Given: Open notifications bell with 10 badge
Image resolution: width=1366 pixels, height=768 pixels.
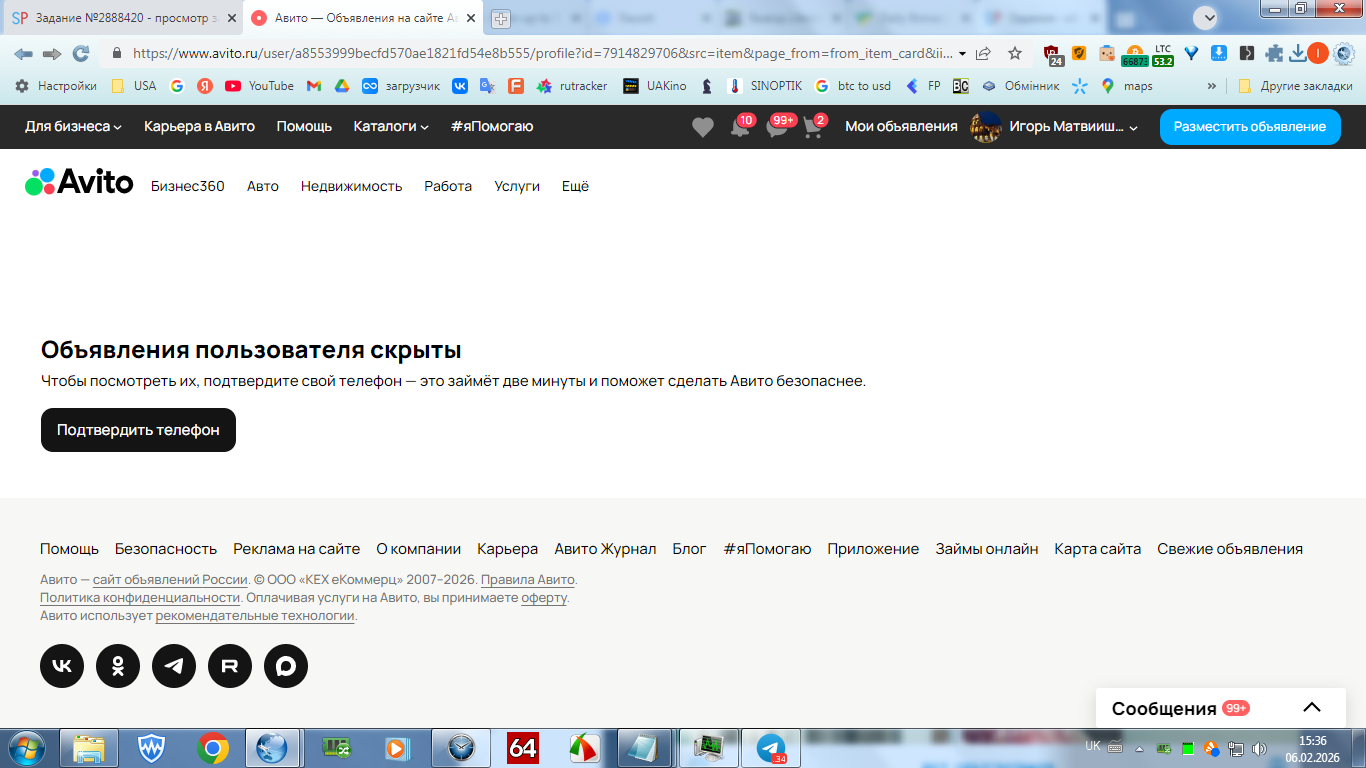Looking at the screenshot, I should click(x=741, y=127).
